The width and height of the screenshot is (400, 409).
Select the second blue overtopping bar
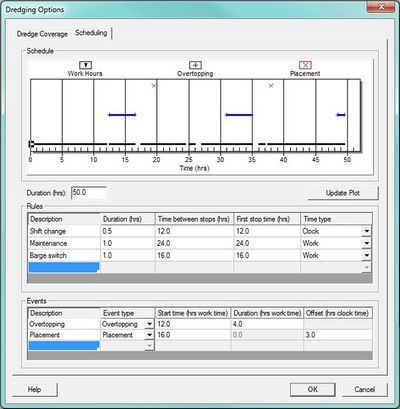[x=239, y=115]
